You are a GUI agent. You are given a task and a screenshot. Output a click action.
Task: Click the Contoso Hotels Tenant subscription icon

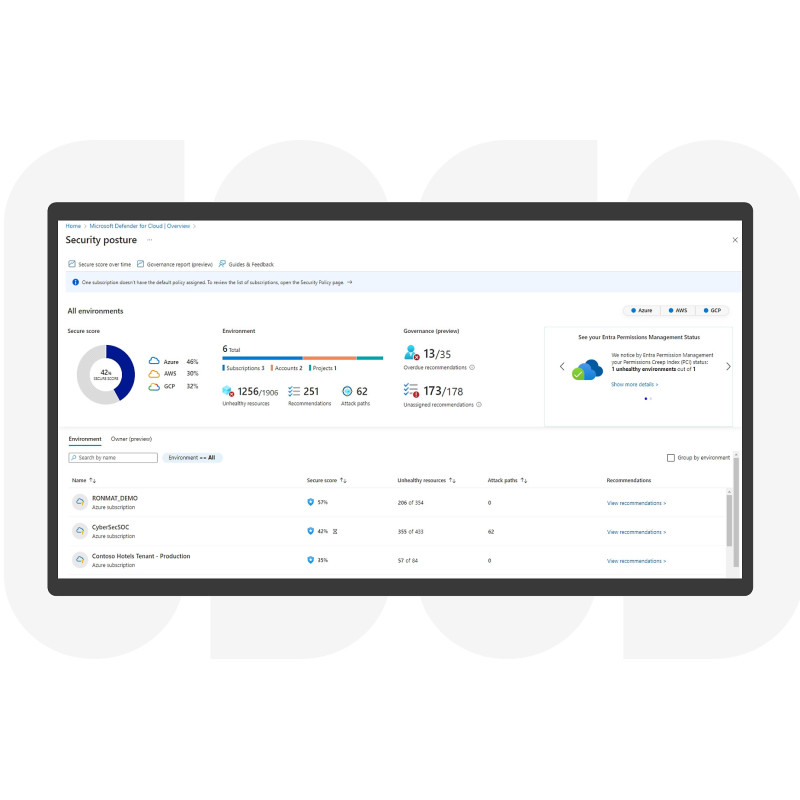click(80, 560)
